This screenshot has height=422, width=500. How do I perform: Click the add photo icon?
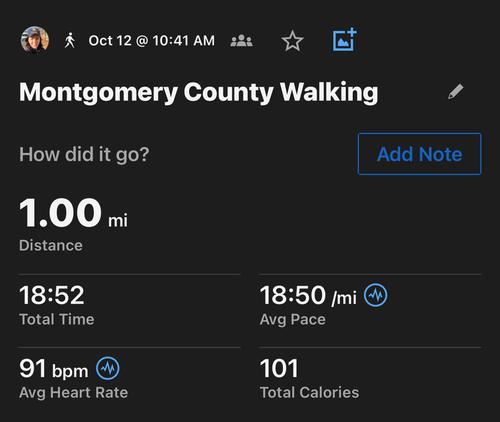click(345, 40)
